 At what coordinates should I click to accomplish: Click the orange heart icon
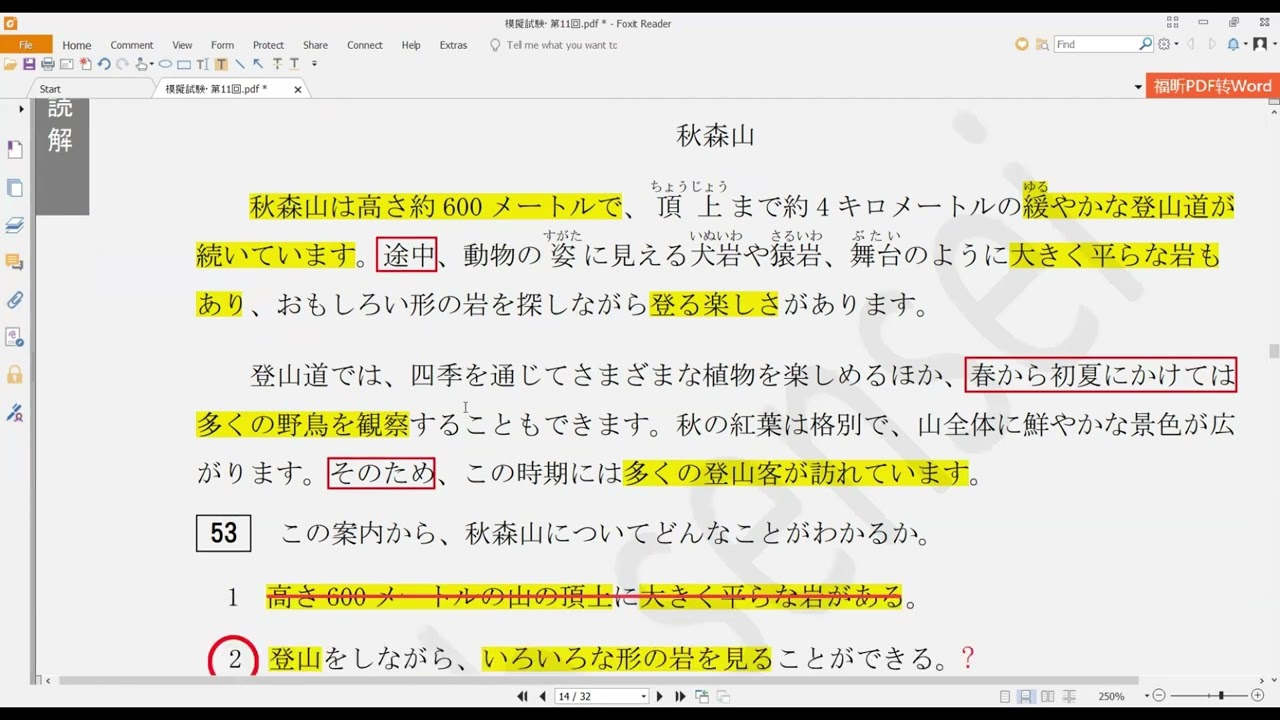pos(1021,44)
